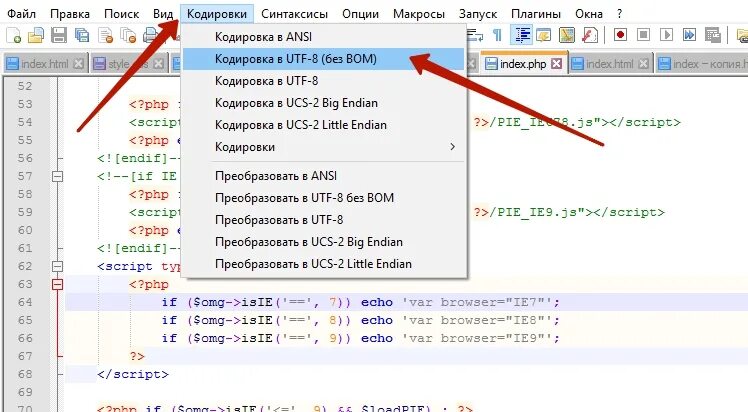This screenshot has height=412, width=748.
Task: Click 'var browser="IE8"' string text
Action: (477, 320)
